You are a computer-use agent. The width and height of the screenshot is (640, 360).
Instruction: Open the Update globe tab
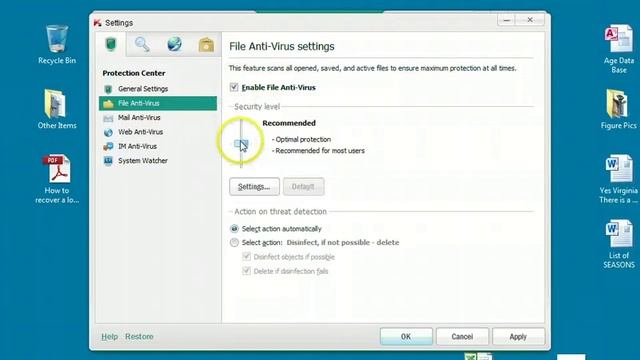coord(174,44)
